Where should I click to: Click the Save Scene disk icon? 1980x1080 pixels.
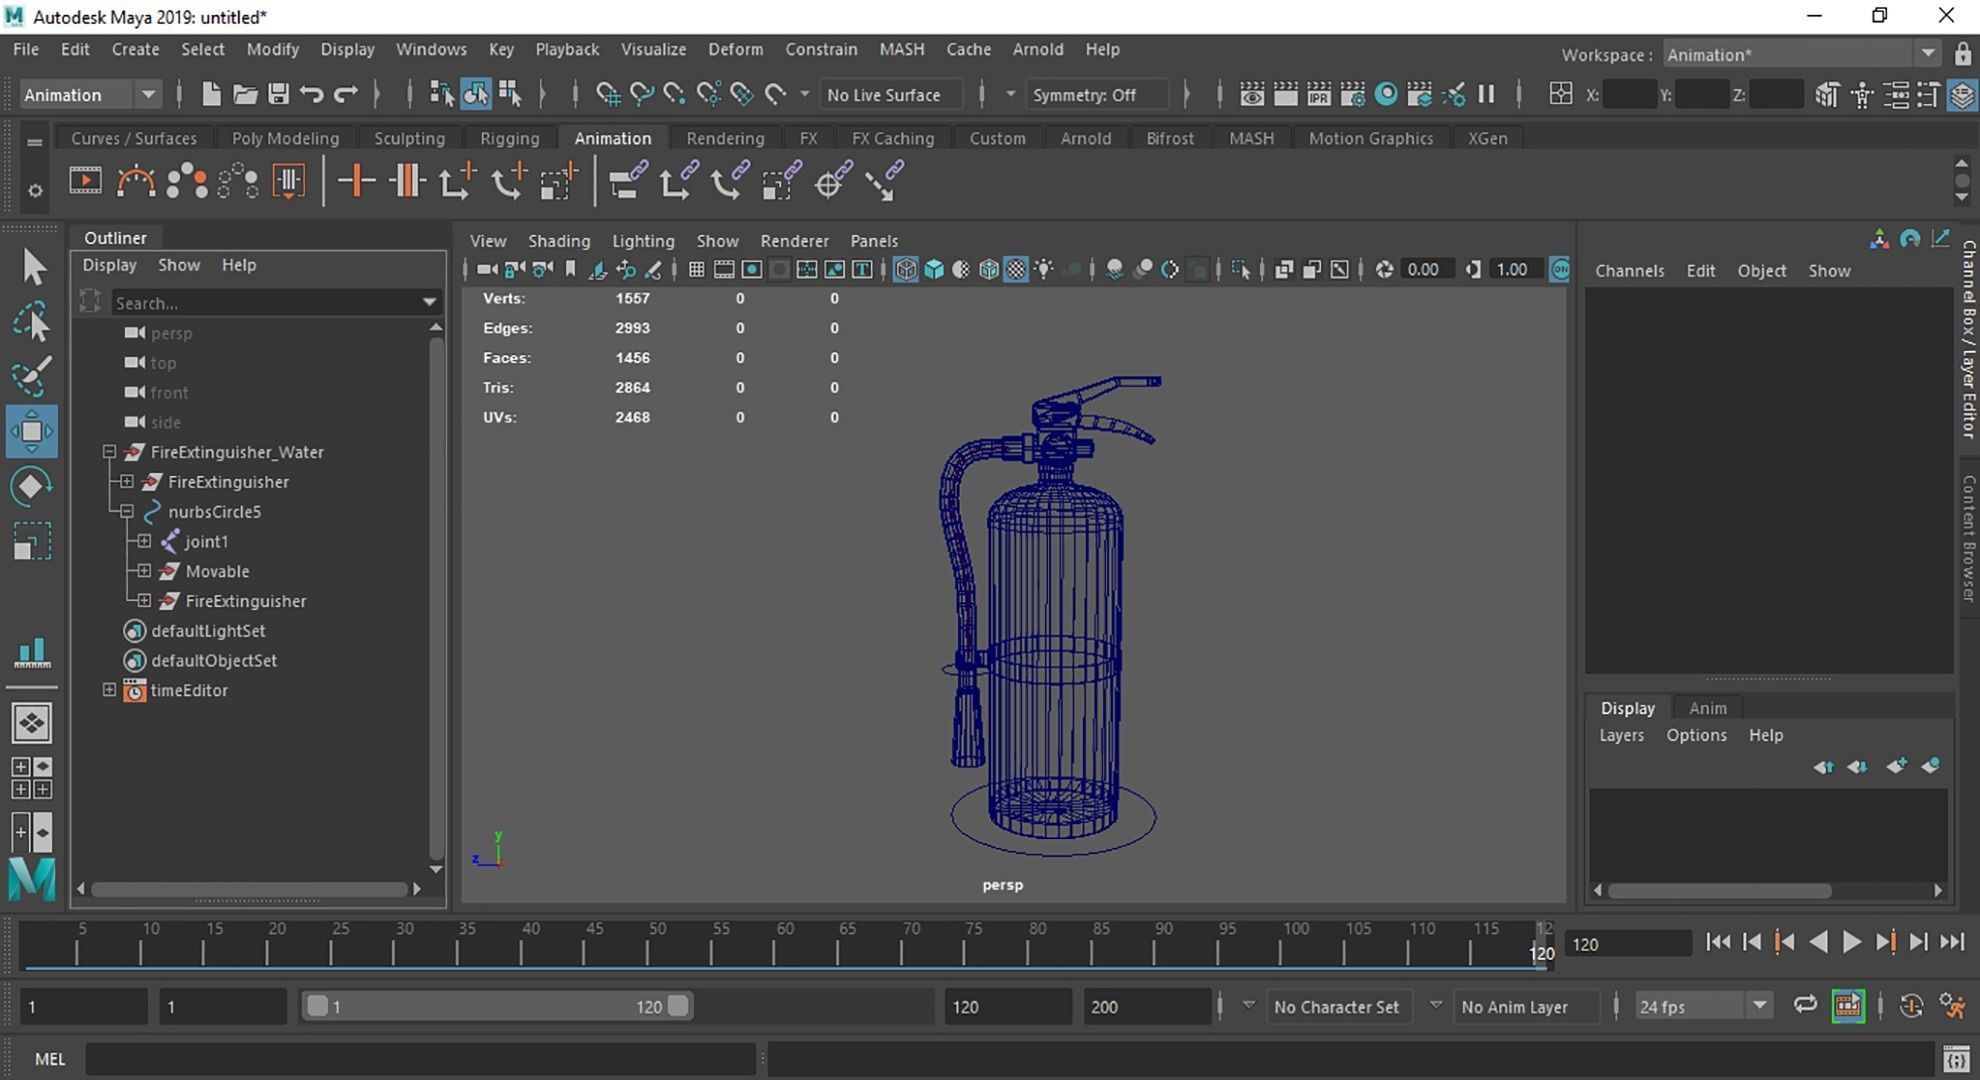pos(278,95)
